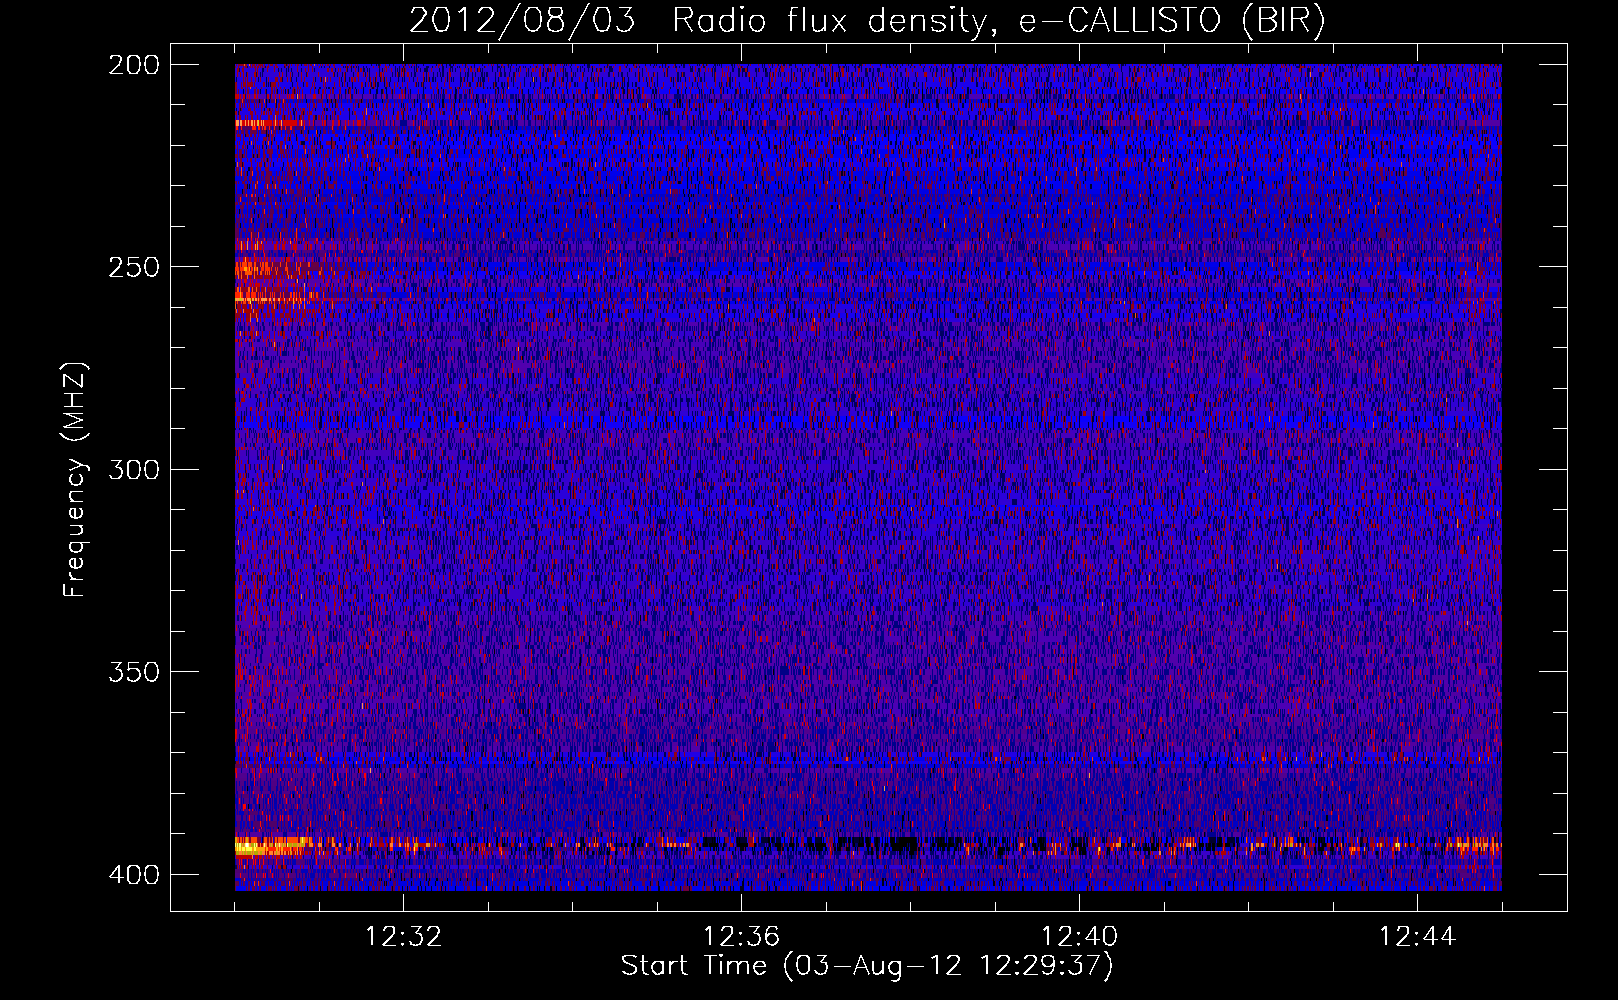Select the 250 frequency tick label
Image resolution: width=1618 pixels, height=1000 pixels.
click(x=134, y=267)
